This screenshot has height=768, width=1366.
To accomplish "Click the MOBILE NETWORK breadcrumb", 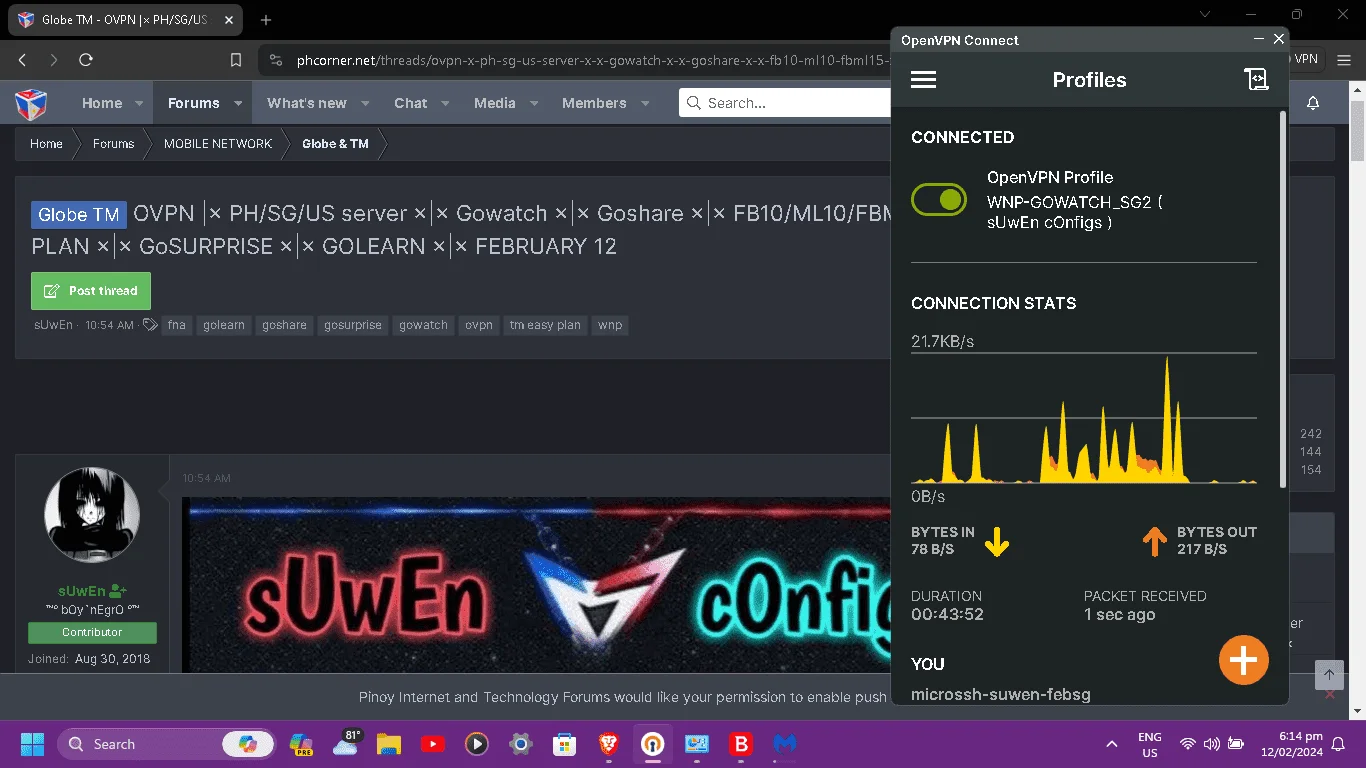I will [218, 144].
